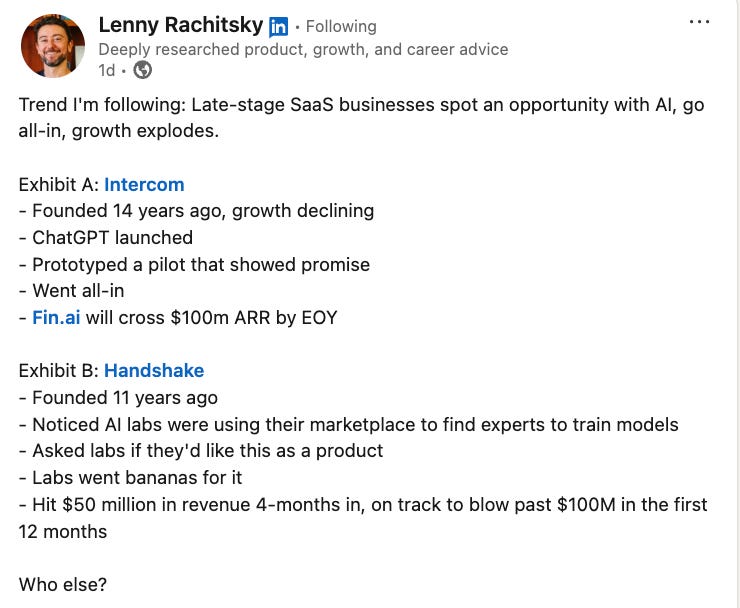Click the 1d post timestamp
Image resolution: width=740 pixels, height=608 pixels.
point(106,70)
